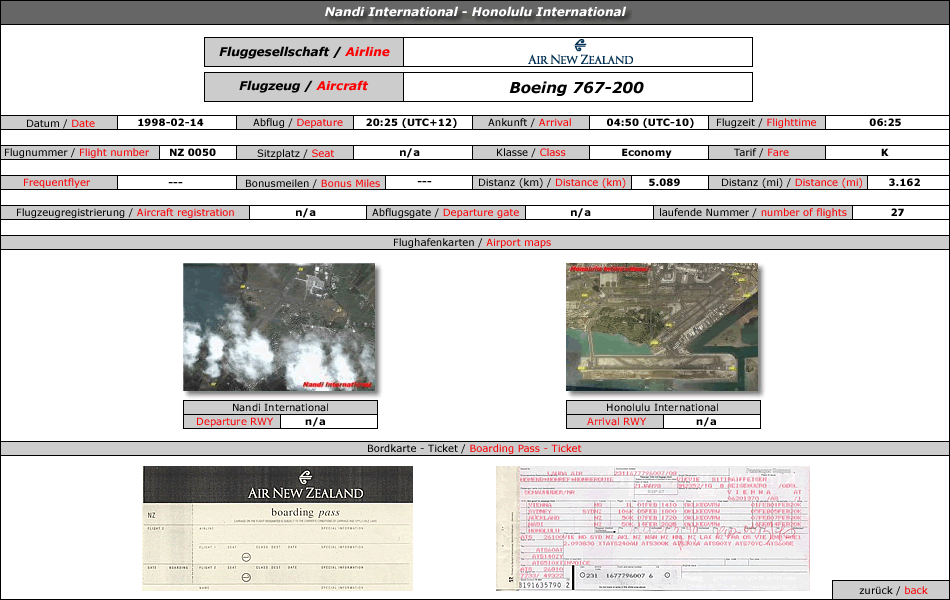Open the pink flight ticket scan image

652,528
